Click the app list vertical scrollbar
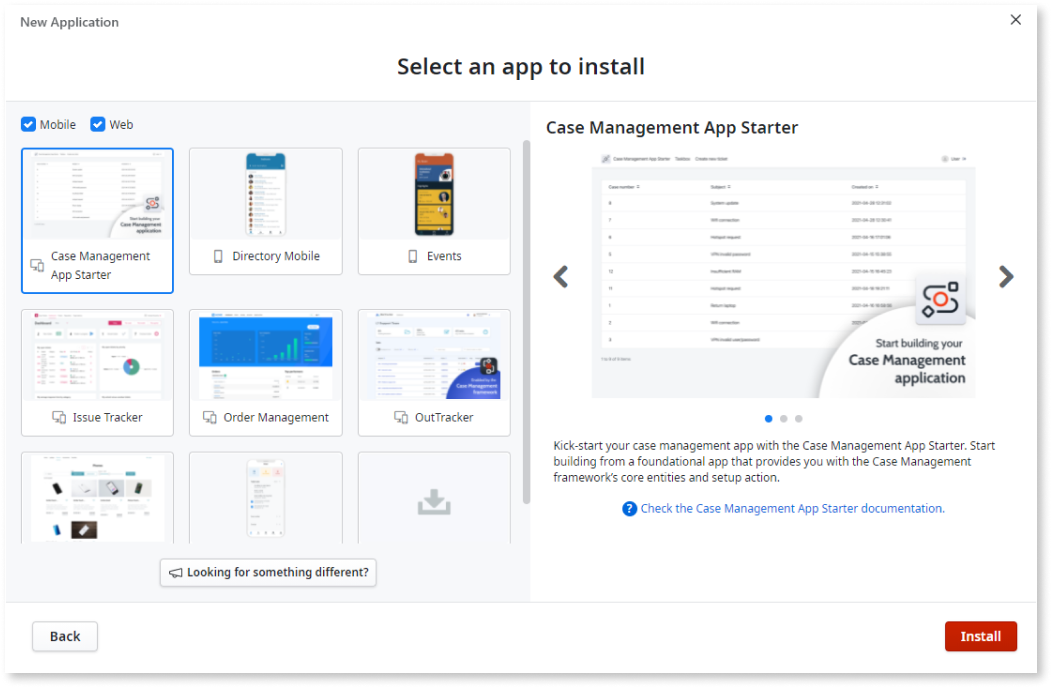The width and height of the screenshot is (1052, 688). [527, 320]
